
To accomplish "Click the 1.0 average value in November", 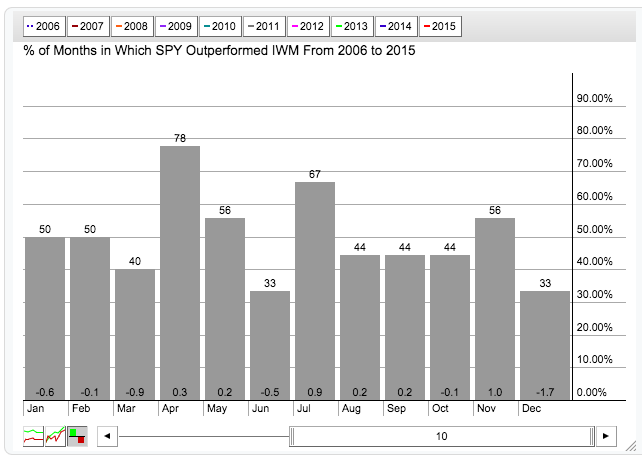I will point(495,393).
